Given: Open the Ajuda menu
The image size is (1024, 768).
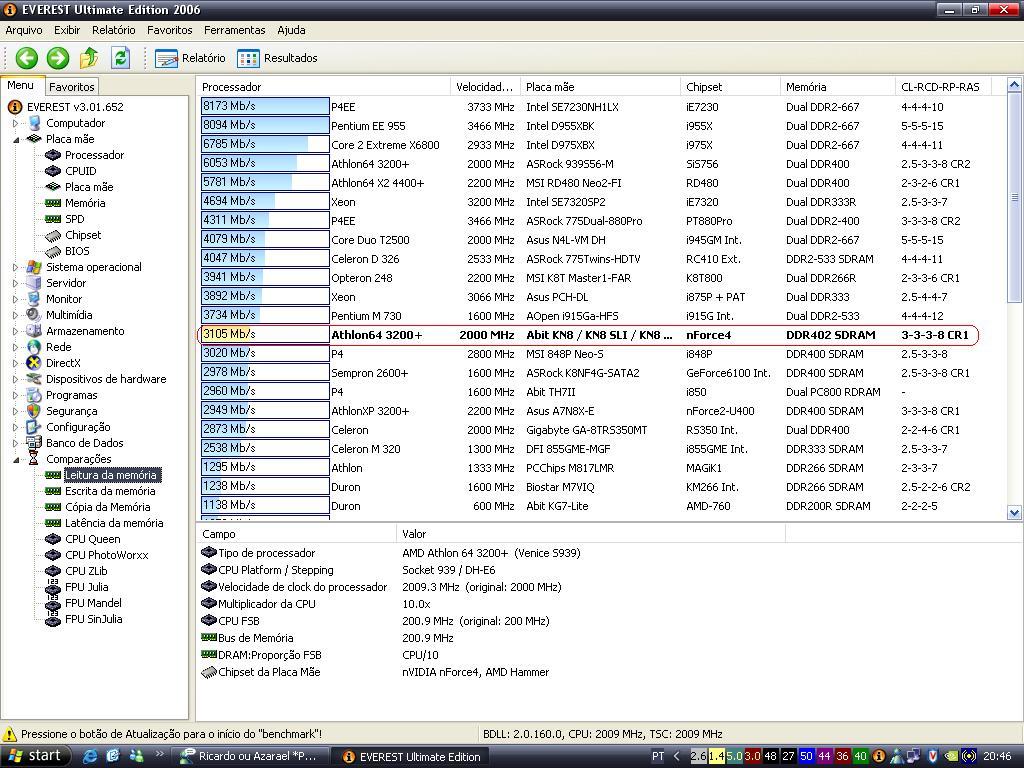Looking at the screenshot, I should 291,30.
